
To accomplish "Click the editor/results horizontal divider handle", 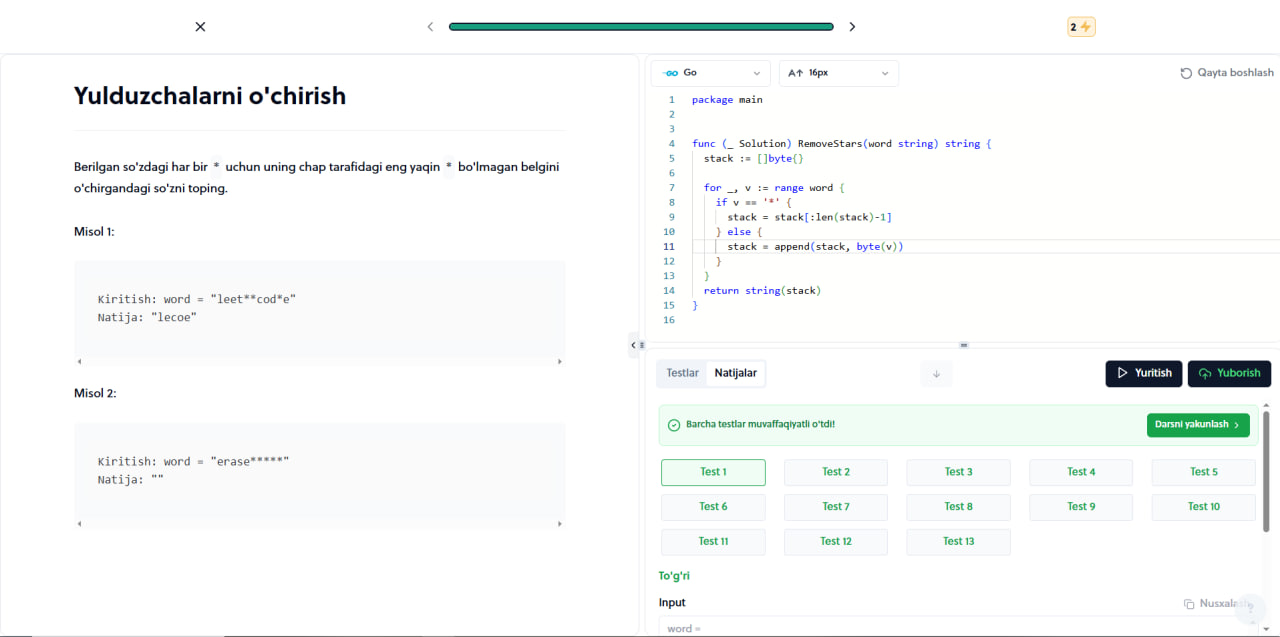I will (x=964, y=345).
